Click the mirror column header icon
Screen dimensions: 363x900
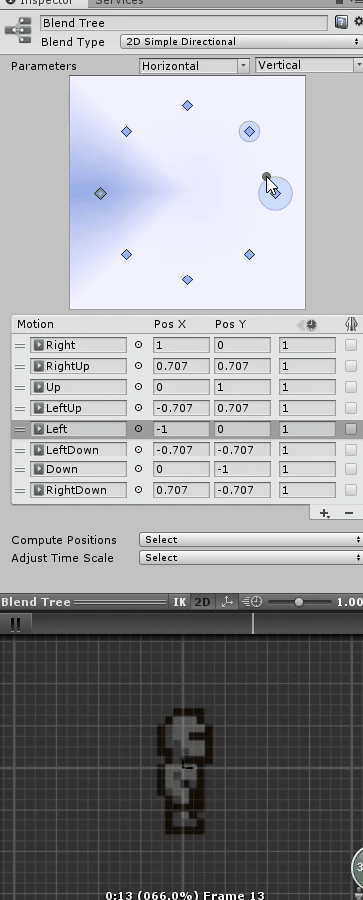pyautogui.click(x=351, y=324)
